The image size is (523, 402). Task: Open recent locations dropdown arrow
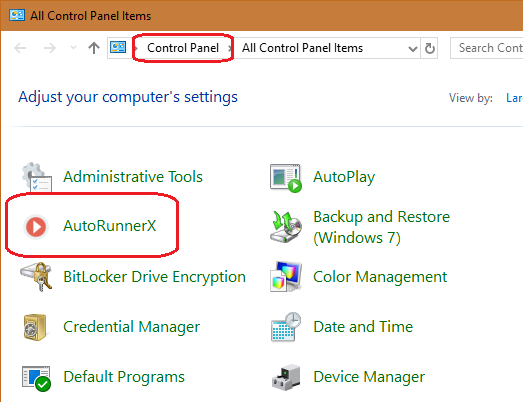click(x=73, y=48)
